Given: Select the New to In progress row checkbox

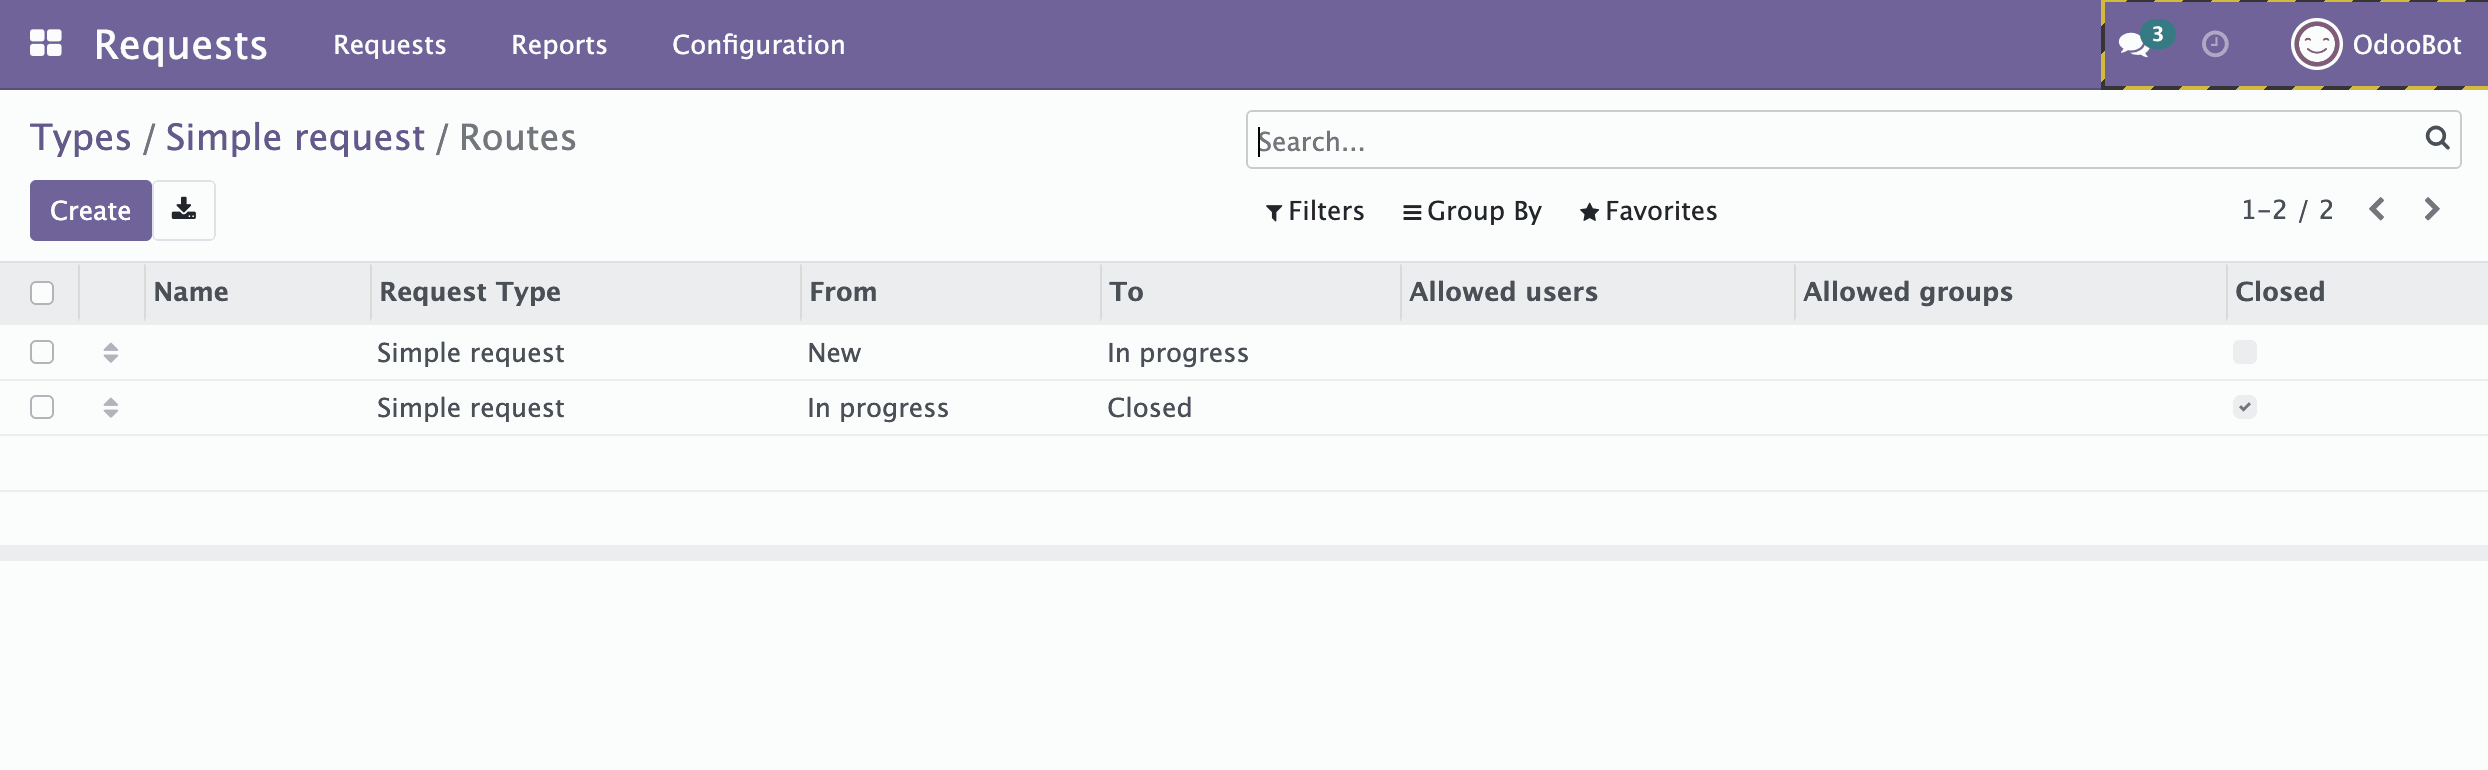Looking at the screenshot, I should (42, 352).
